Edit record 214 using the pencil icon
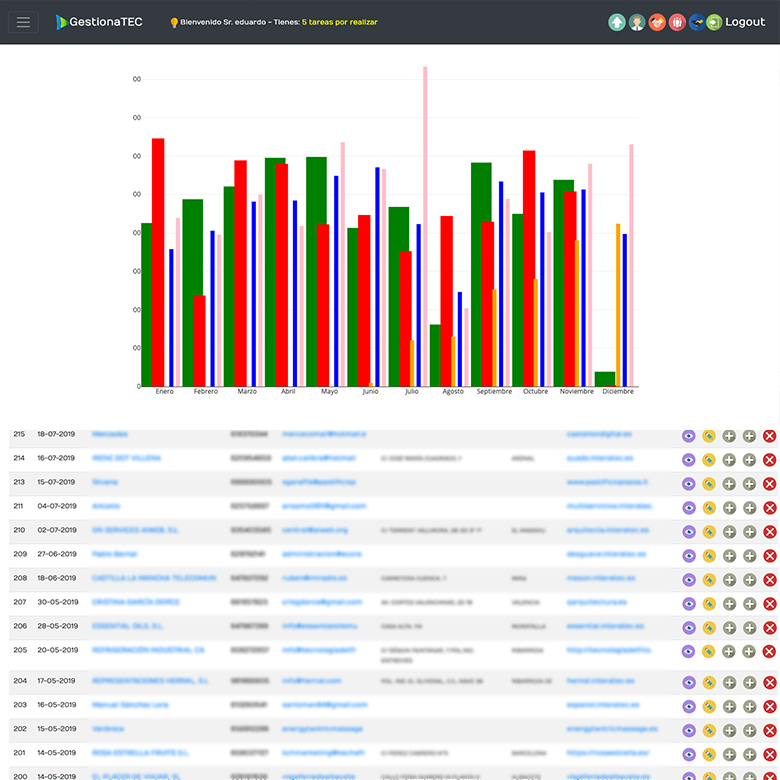Viewport: 780px width, 780px height. (x=709, y=460)
